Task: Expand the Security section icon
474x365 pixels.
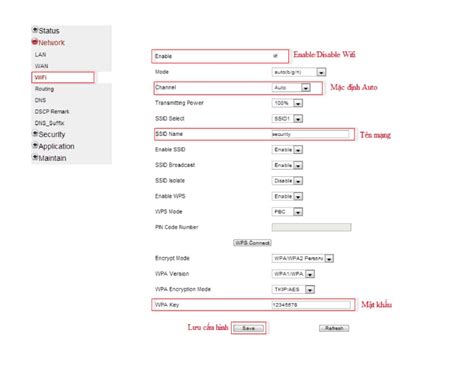Action: point(35,134)
